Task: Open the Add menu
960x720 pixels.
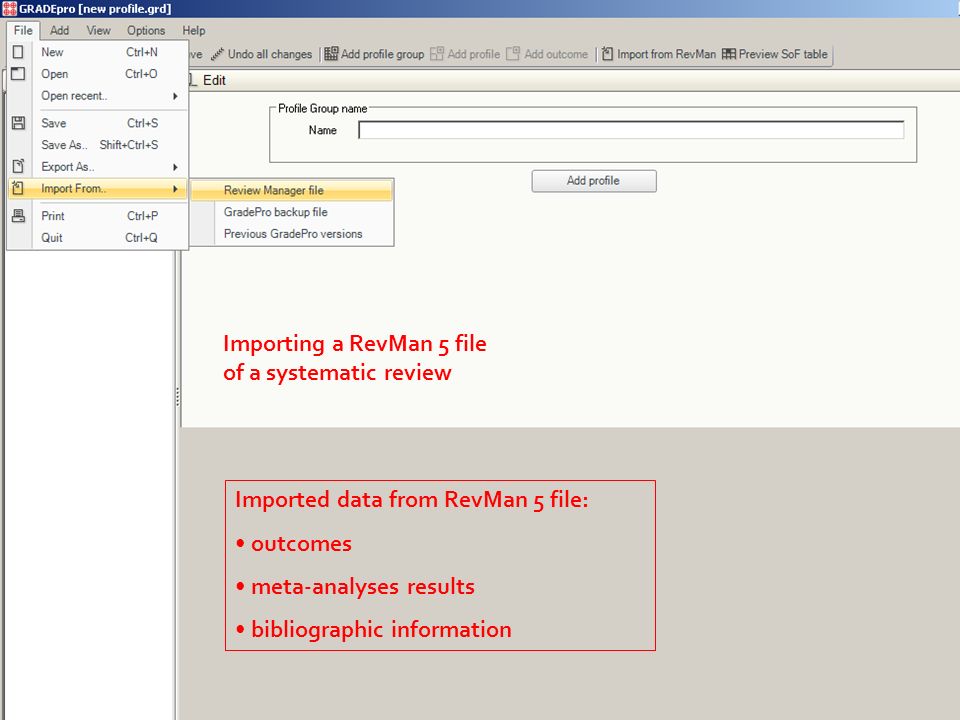Action: point(59,30)
